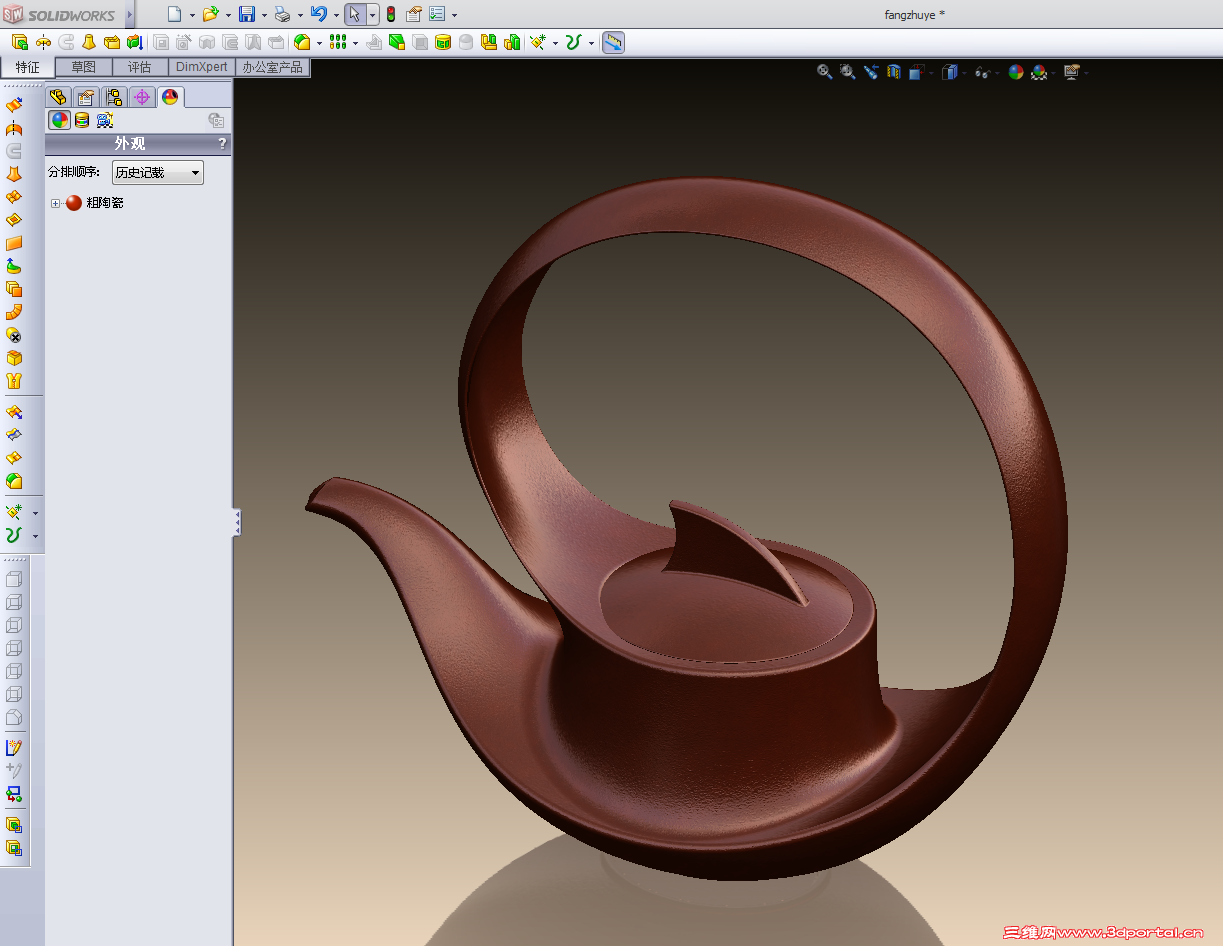Switch to the 评估 tab
Screen dimensions: 1223x946
click(140, 67)
